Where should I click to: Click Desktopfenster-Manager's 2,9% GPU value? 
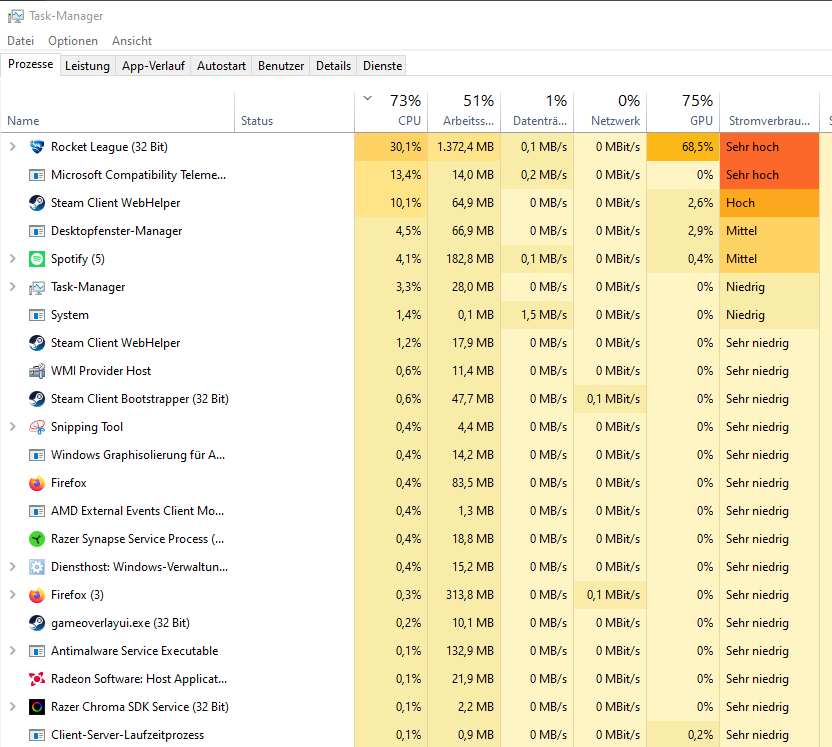click(x=683, y=231)
